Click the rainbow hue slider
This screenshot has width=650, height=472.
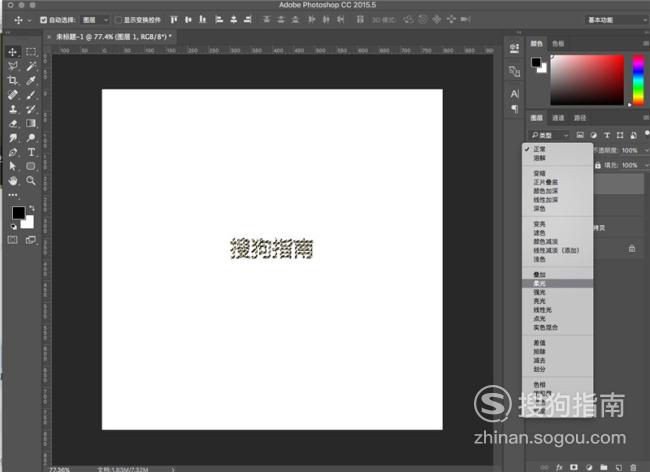click(638, 80)
